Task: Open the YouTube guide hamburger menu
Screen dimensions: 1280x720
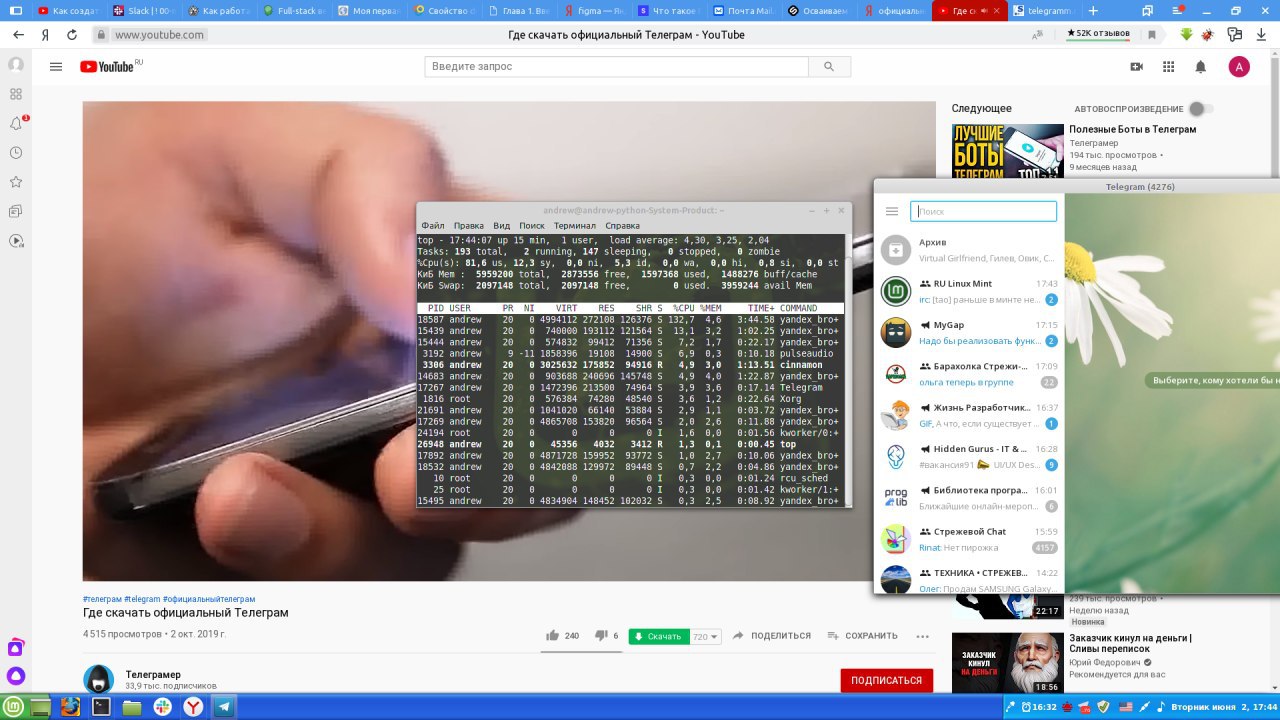Action: 56,67
